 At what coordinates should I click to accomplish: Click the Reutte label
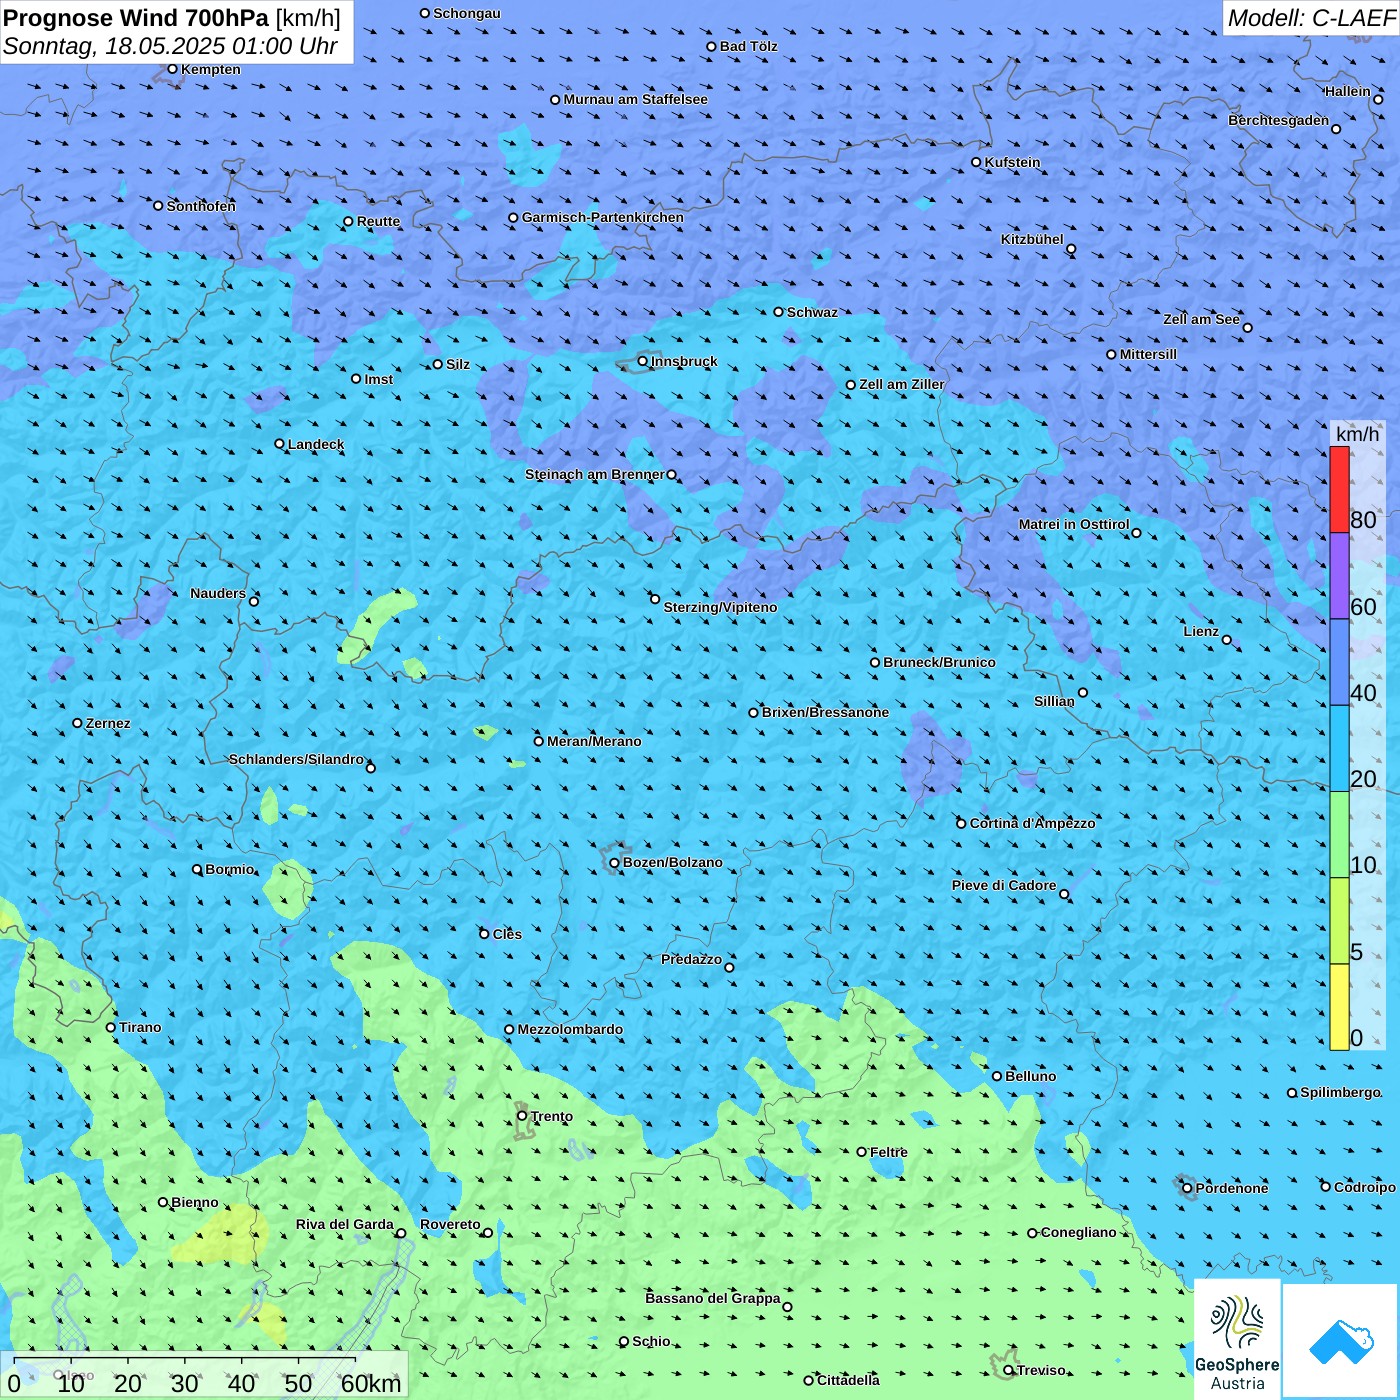tap(379, 221)
